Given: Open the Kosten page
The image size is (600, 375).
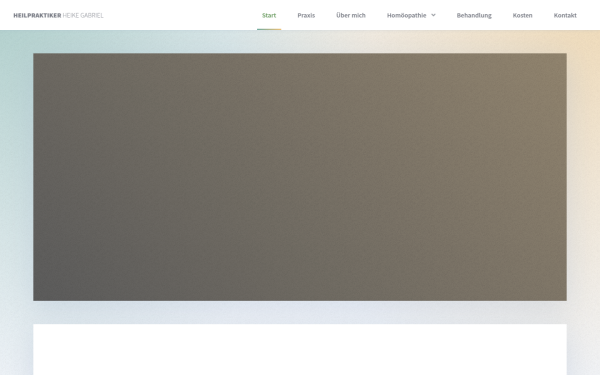Looking at the screenshot, I should [x=522, y=15].
